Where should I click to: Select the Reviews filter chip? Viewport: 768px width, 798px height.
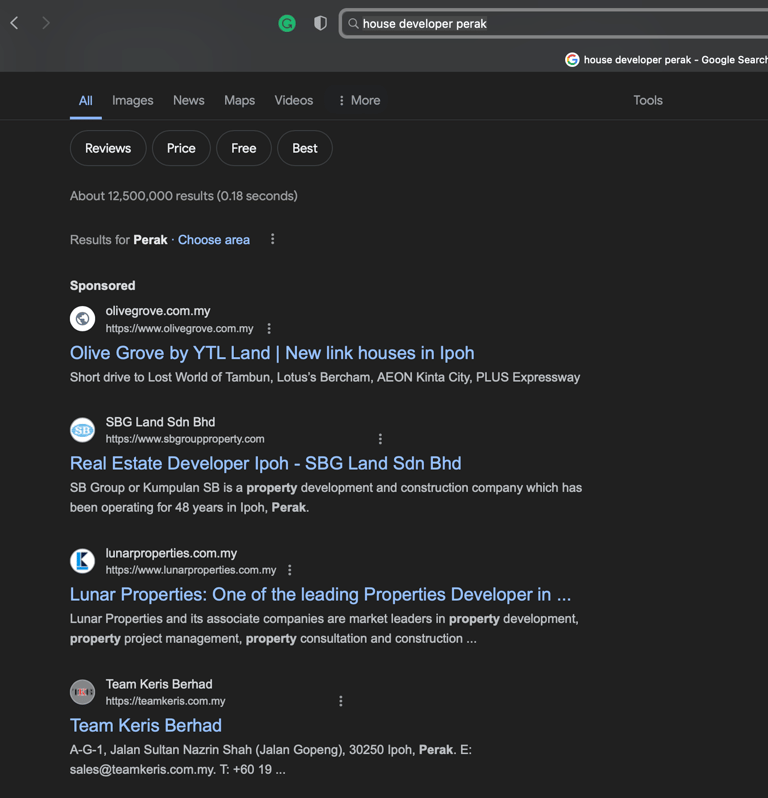pyautogui.click(x=108, y=148)
